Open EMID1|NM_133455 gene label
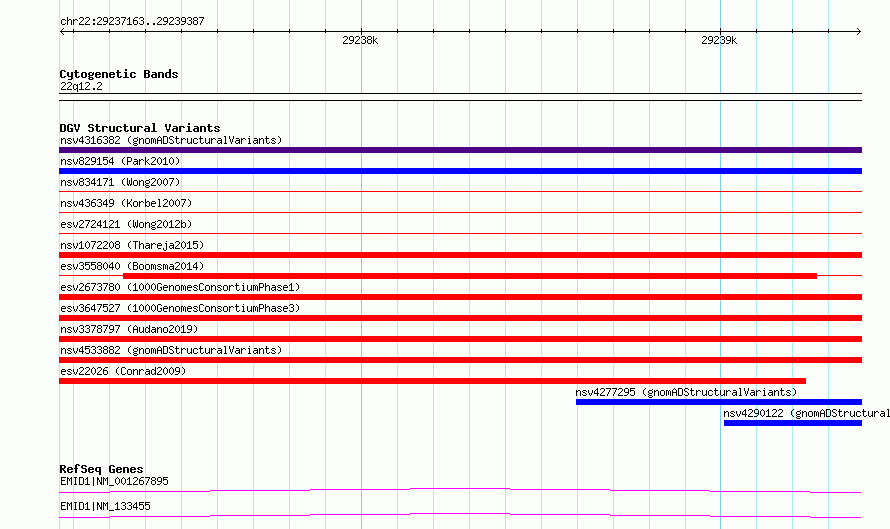Viewport: 890px width, 529px height. tap(105, 506)
